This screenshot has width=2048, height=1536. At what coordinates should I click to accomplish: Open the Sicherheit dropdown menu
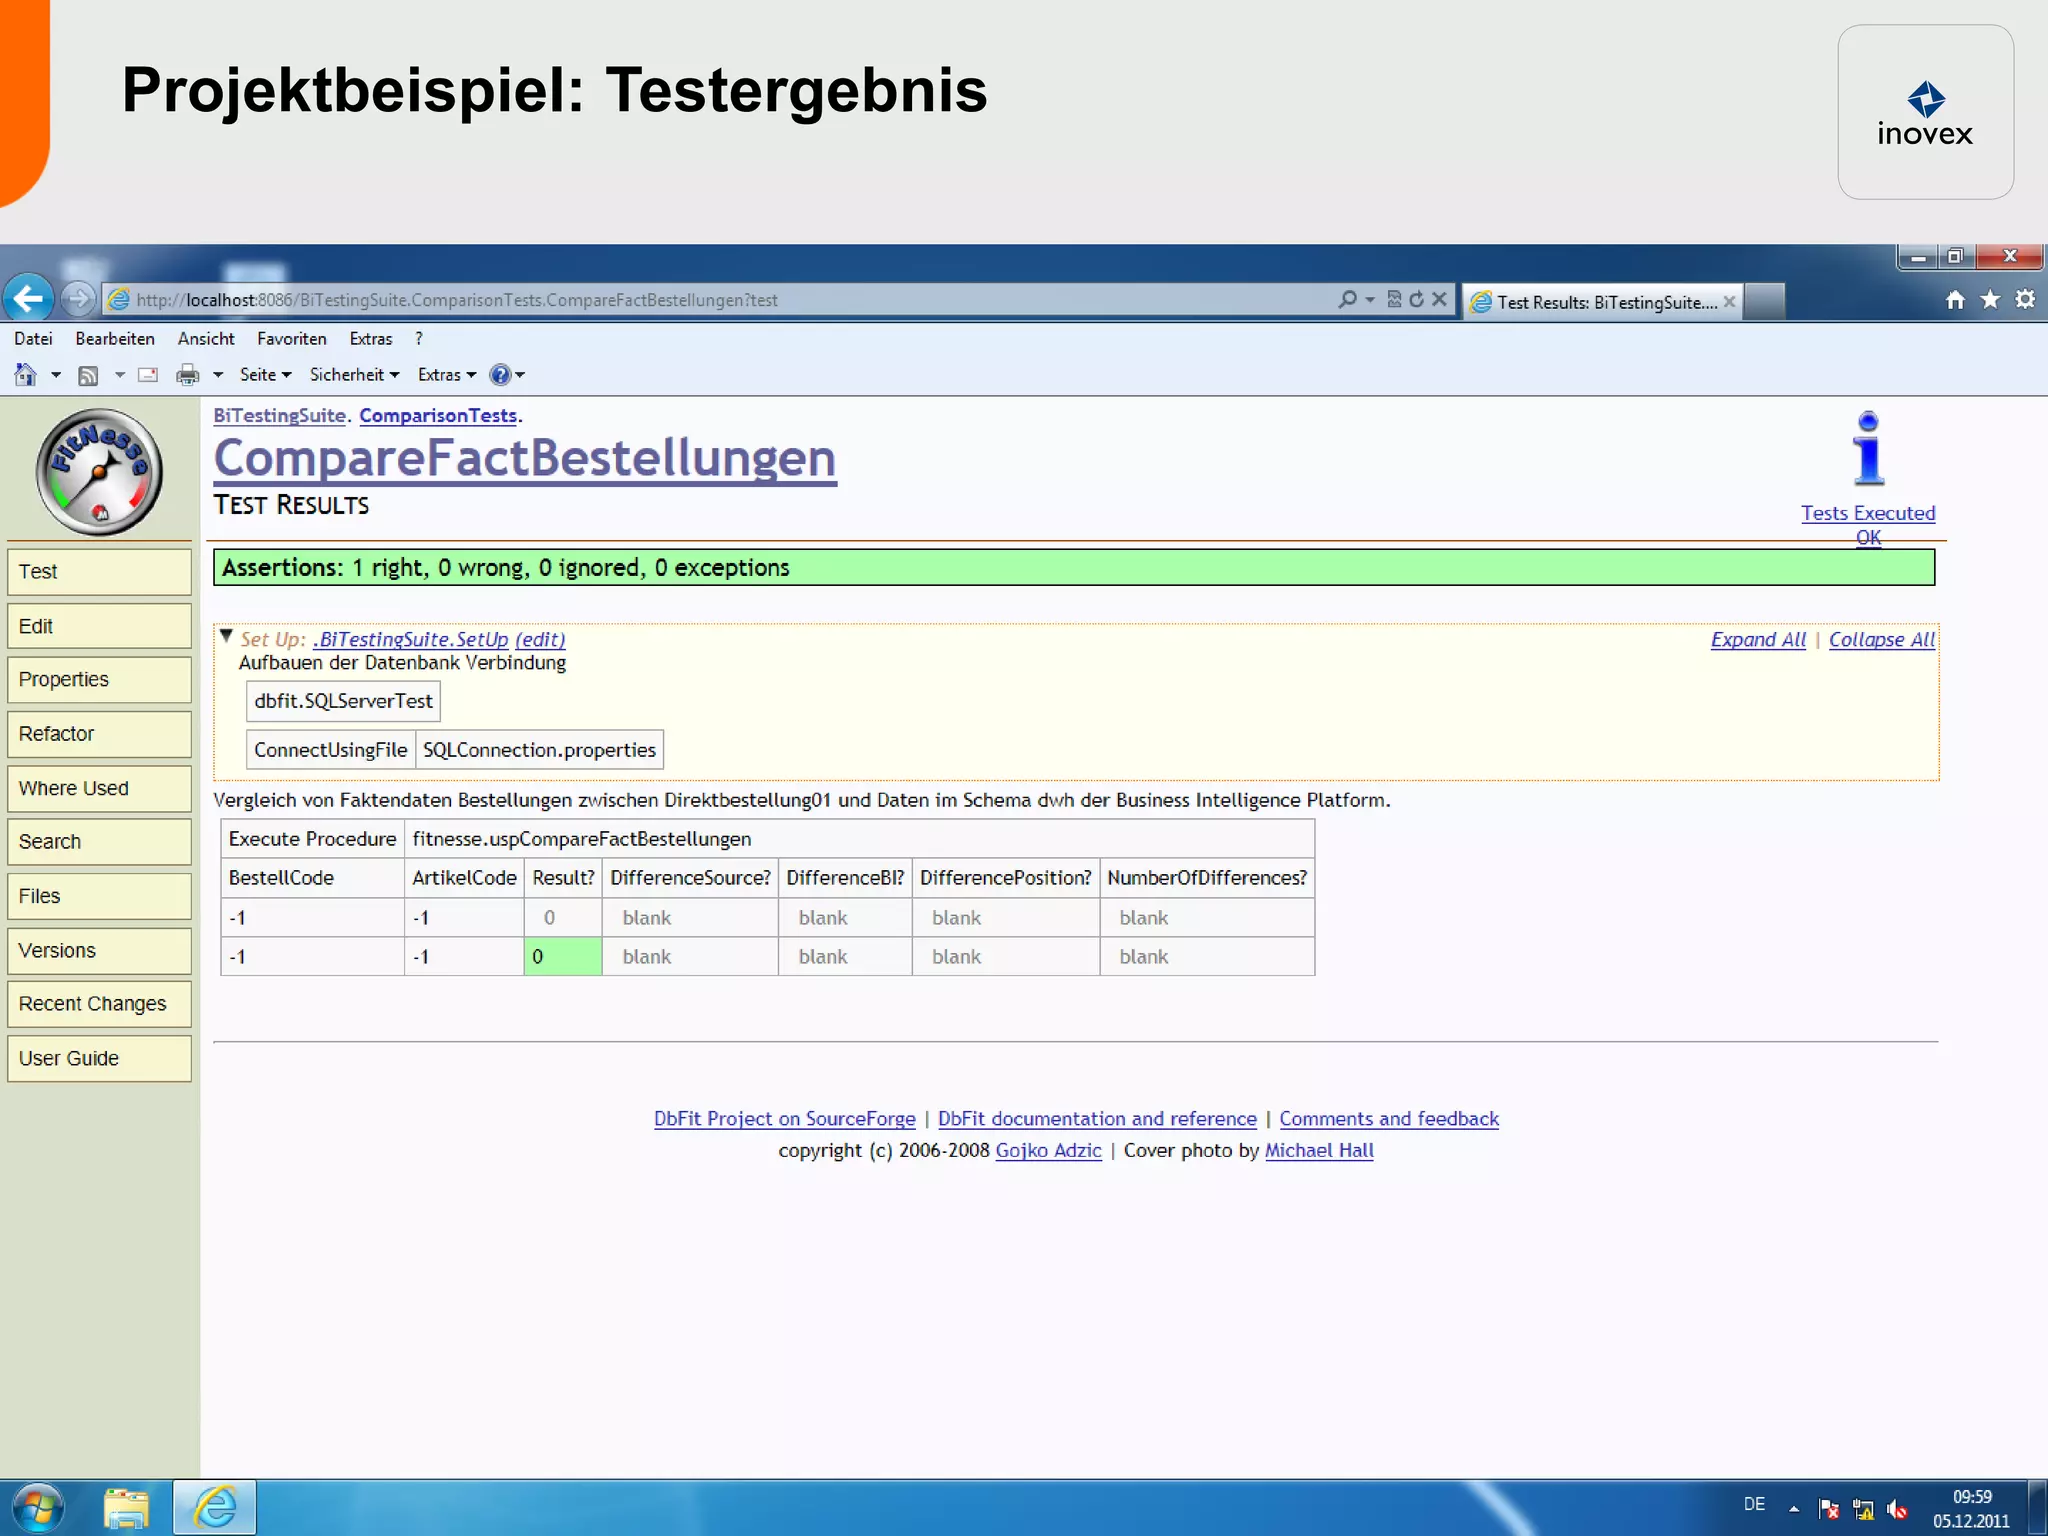354,375
